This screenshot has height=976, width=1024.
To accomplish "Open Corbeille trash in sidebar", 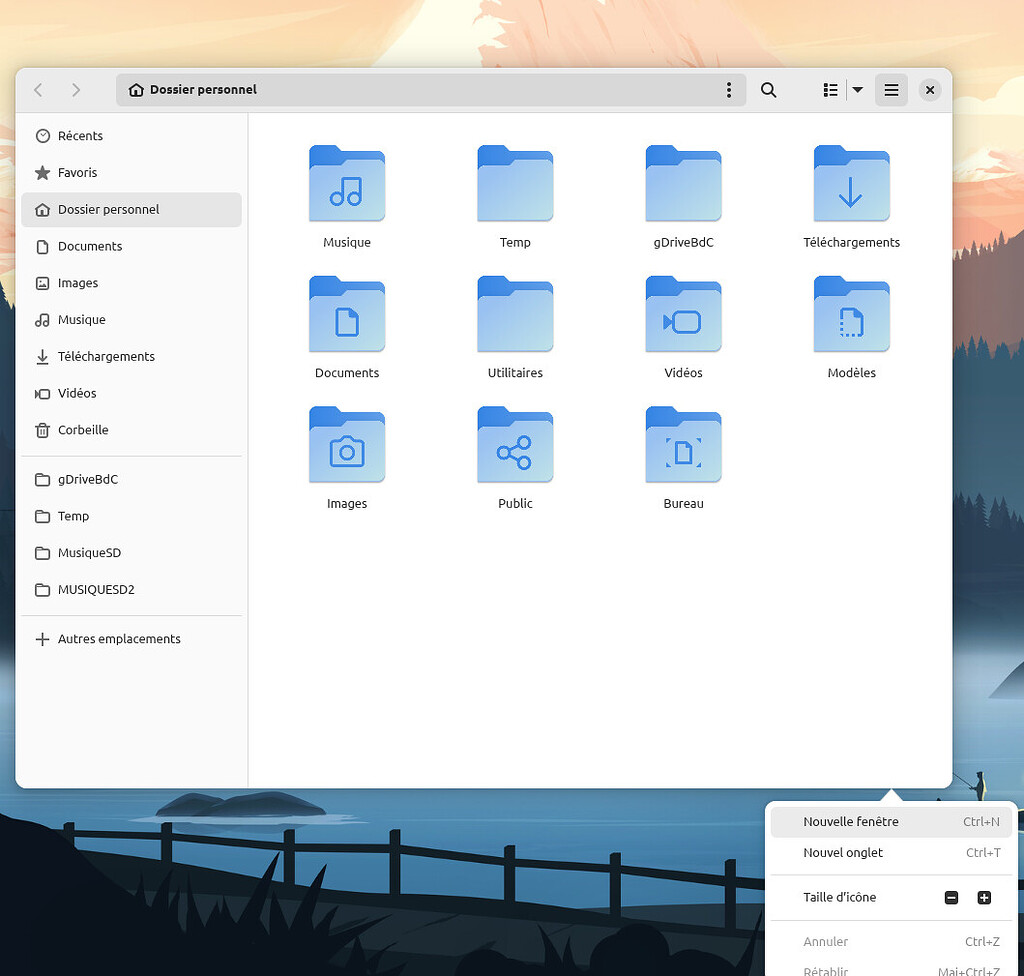I will [82, 430].
